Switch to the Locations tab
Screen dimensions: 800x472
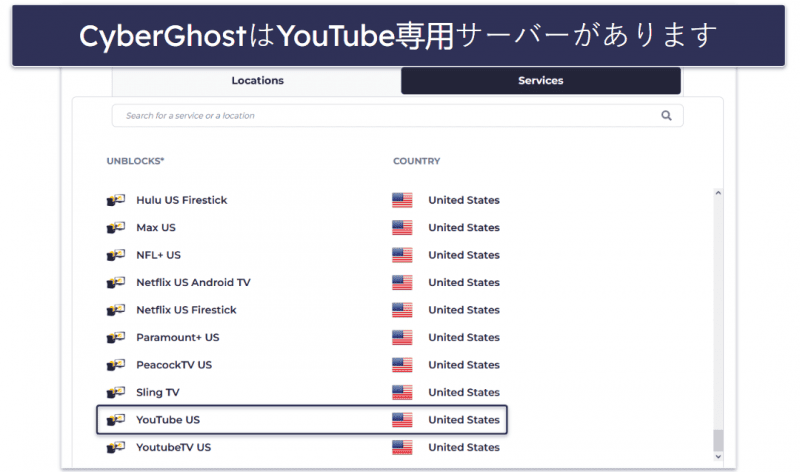(257, 81)
